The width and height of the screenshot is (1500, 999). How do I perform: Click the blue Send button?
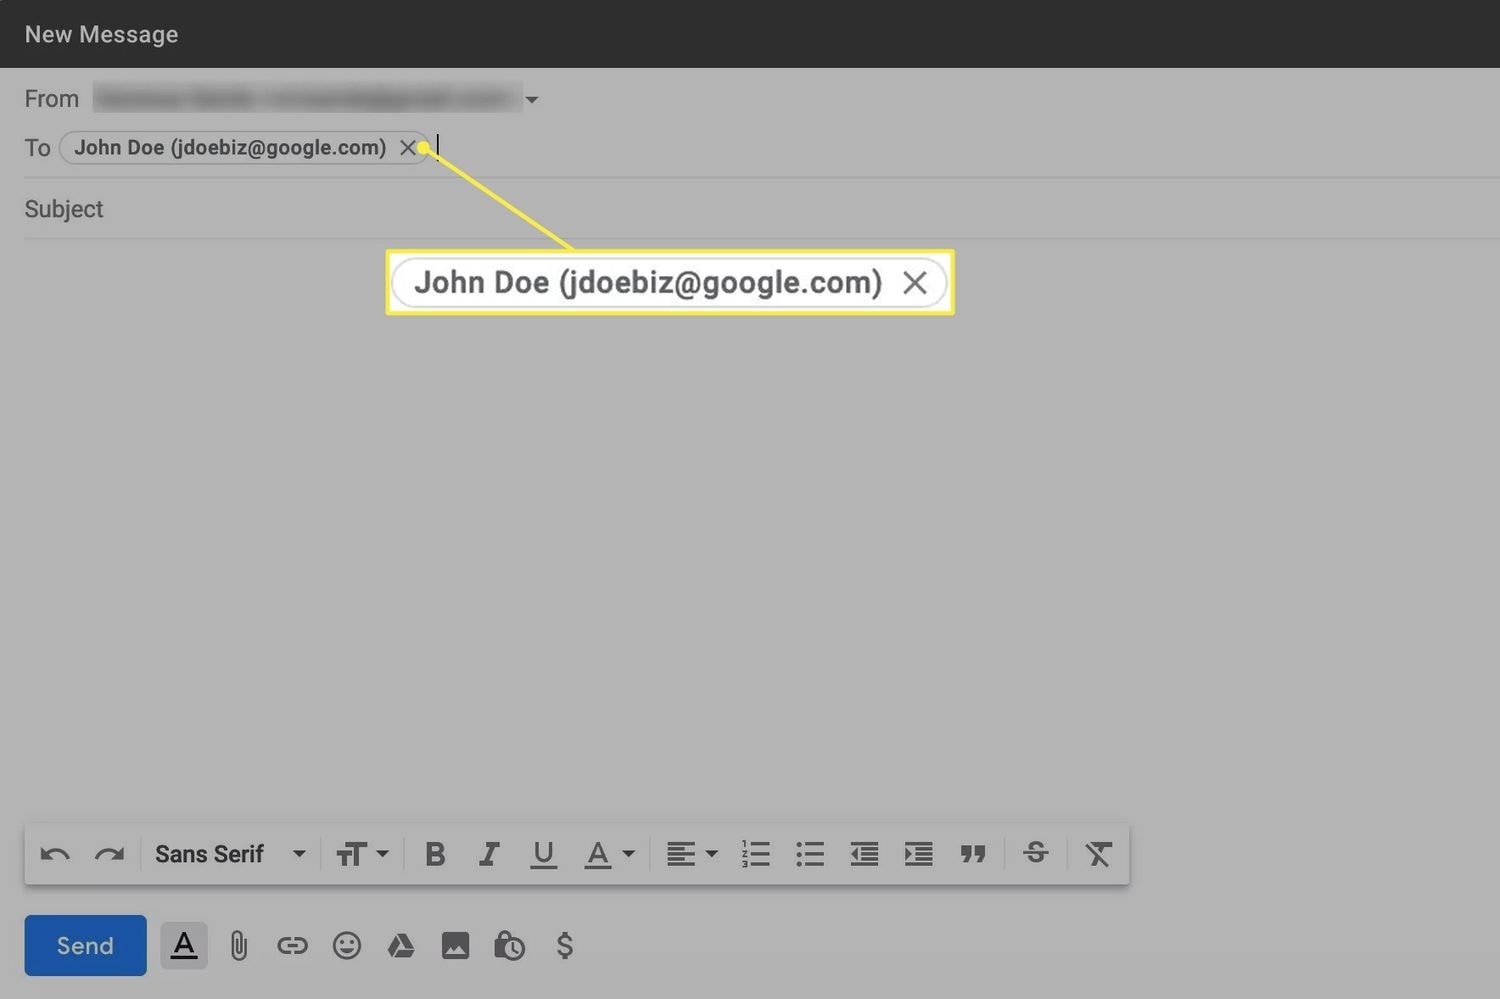click(x=85, y=945)
